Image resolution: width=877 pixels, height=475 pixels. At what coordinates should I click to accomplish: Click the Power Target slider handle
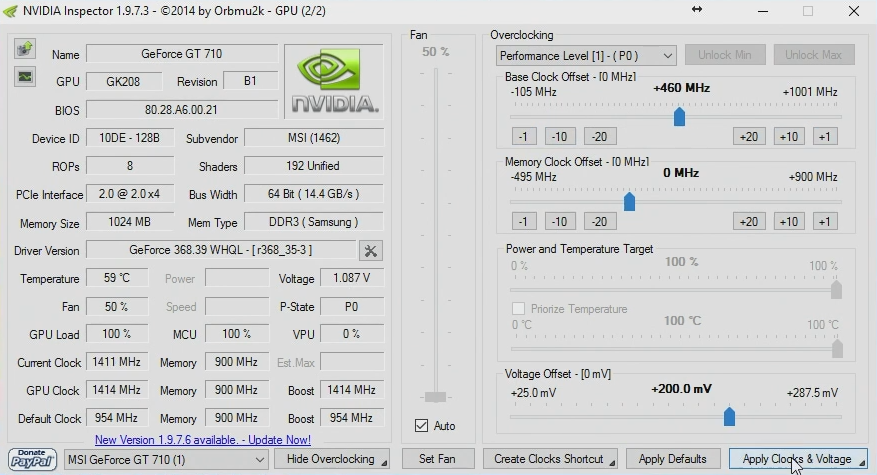pos(836,290)
